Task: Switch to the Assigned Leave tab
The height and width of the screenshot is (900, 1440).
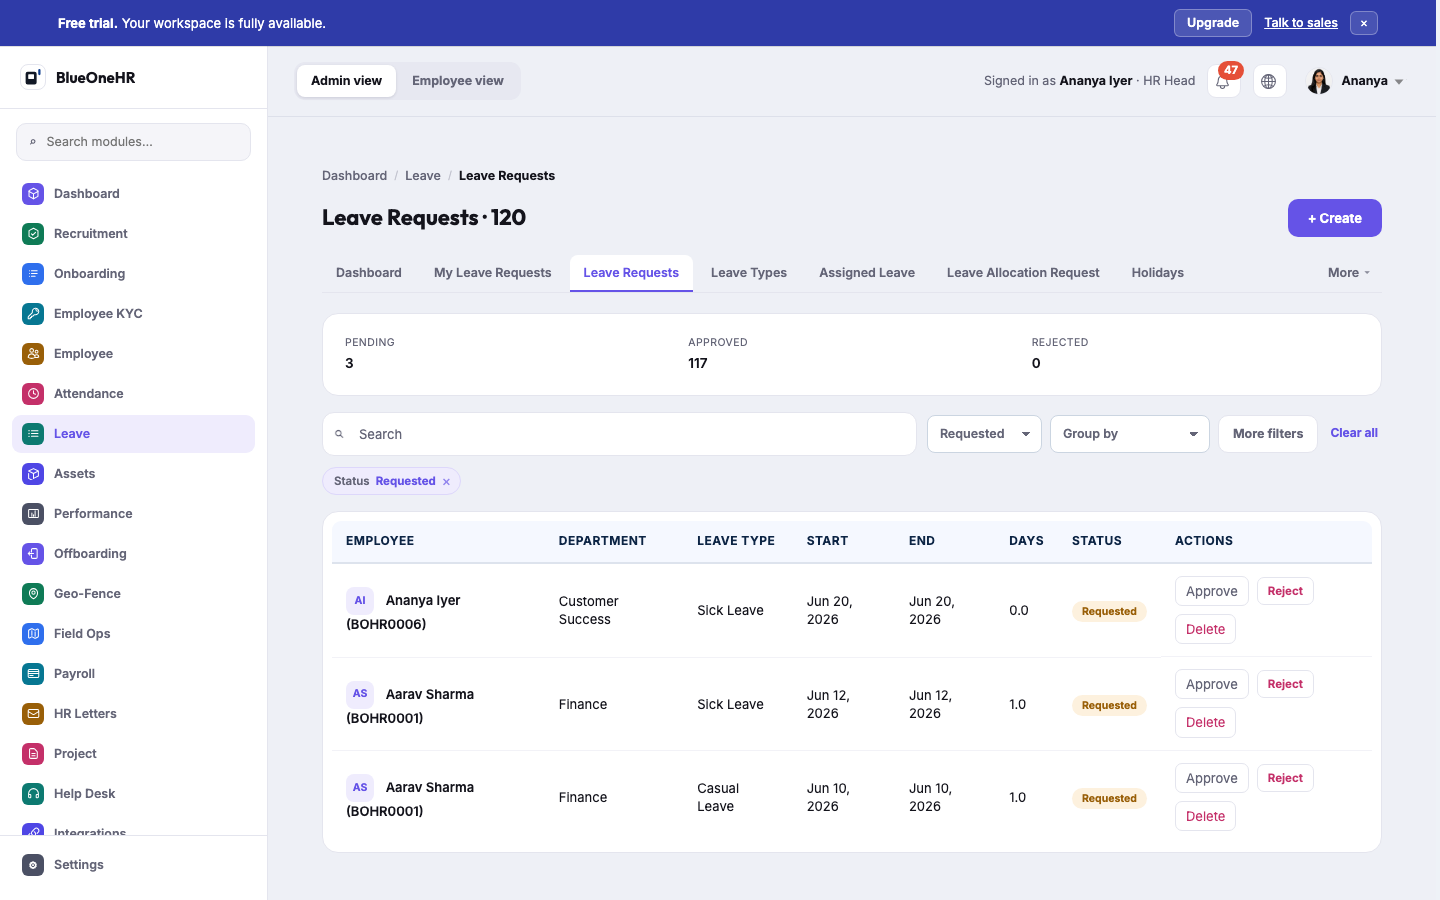Action: tap(867, 273)
